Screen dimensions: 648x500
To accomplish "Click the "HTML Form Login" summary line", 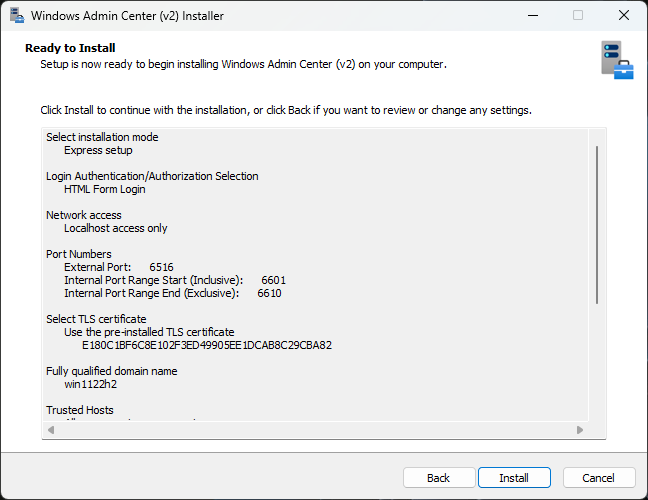I will [105, 189].
